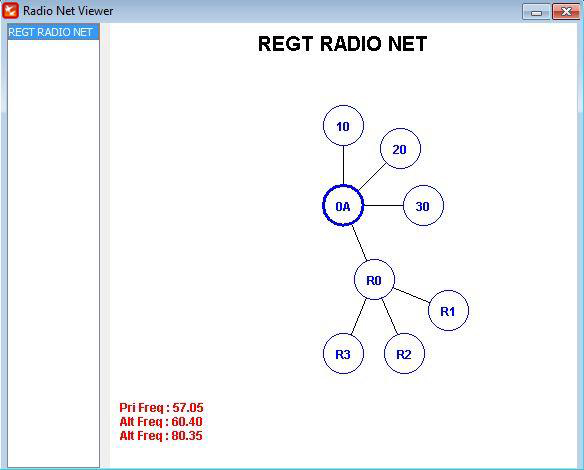Click the 0A control station node
584x470 pixels.
tap(343, 206)
